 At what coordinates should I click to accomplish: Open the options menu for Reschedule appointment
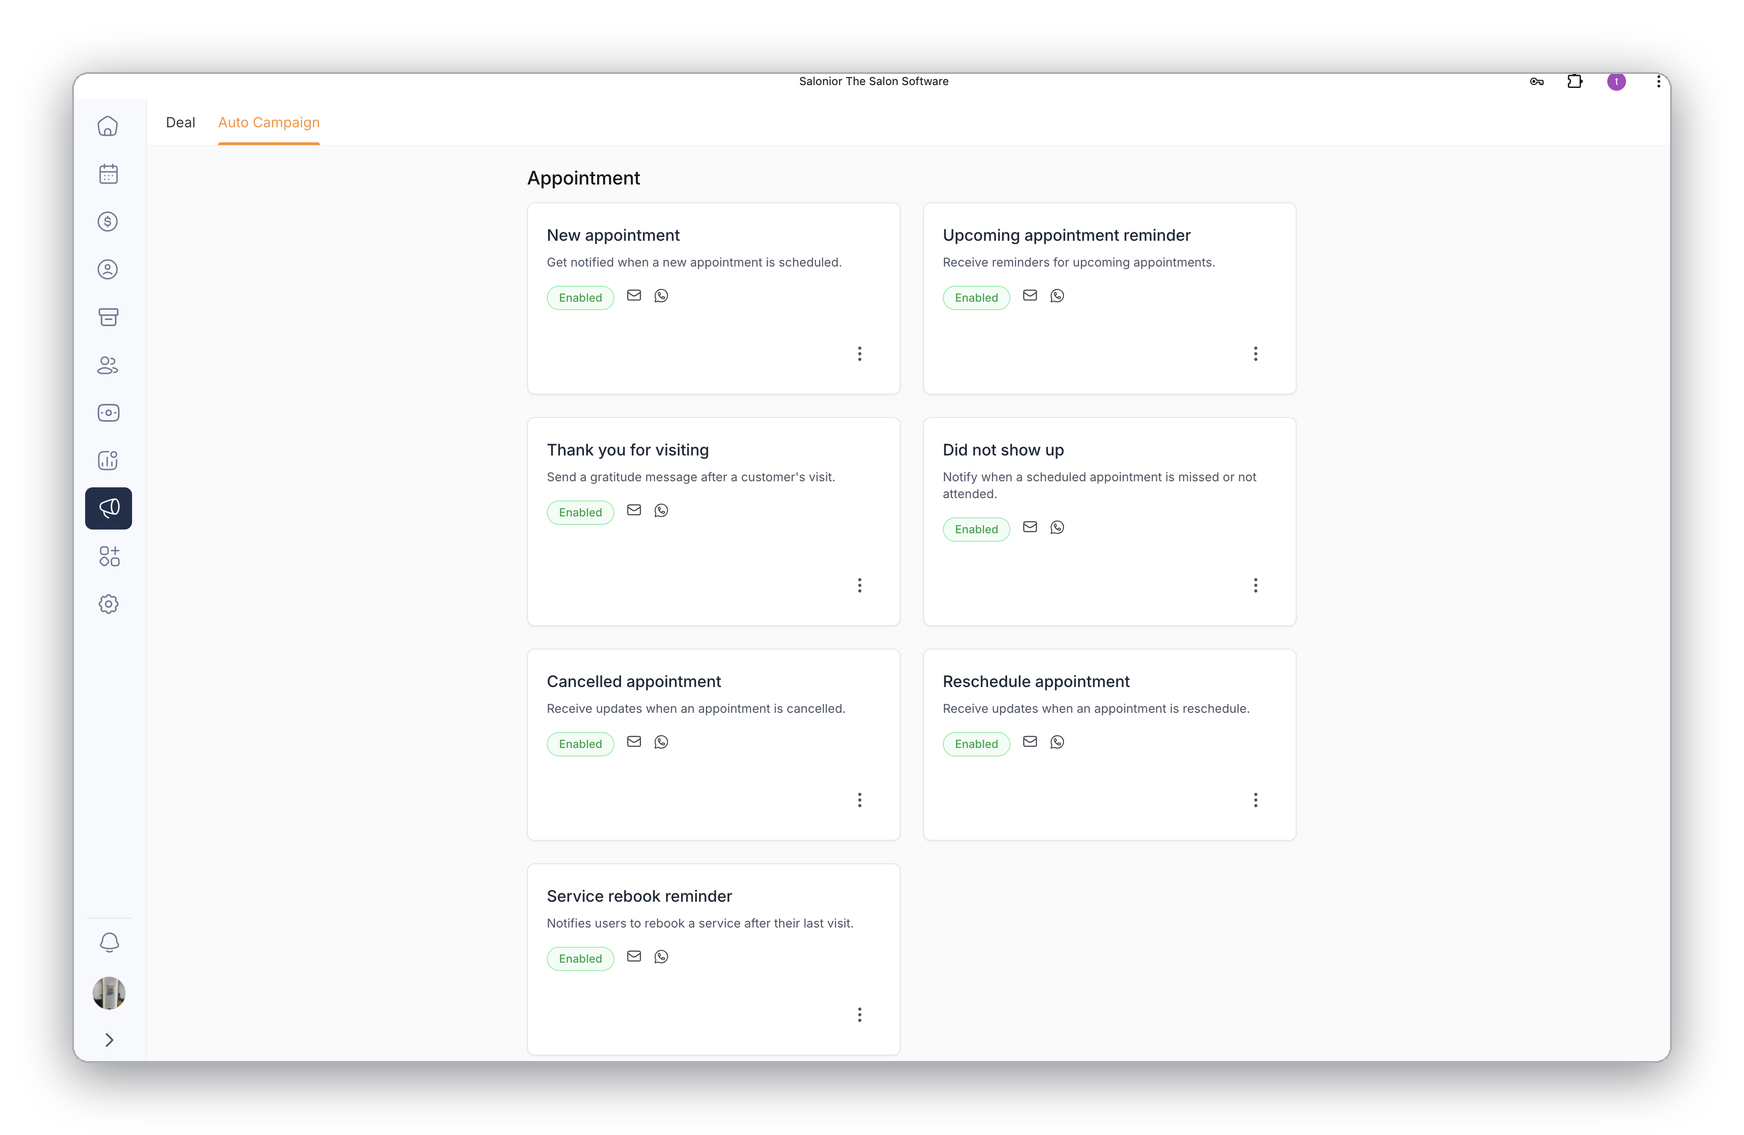click(1255, 800)
